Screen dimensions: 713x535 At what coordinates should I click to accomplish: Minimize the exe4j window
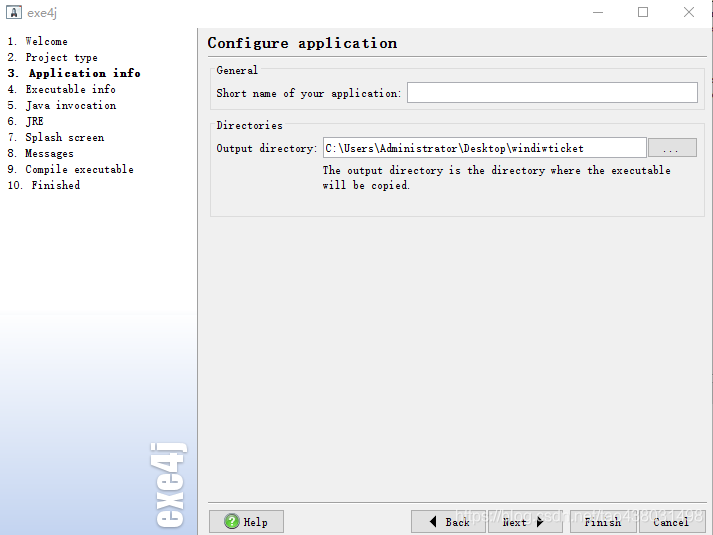pos(598,12)
